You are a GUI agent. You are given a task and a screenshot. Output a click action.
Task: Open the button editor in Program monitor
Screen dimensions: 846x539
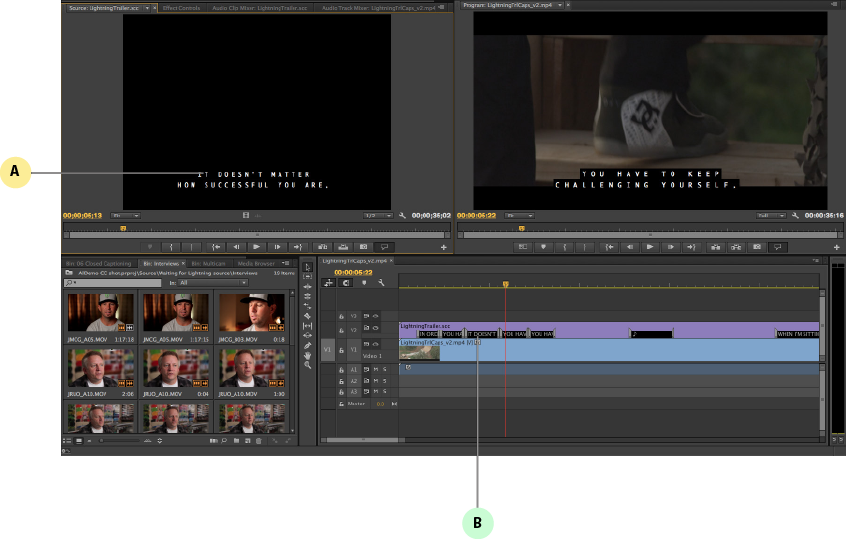click(x=836, y=248)
